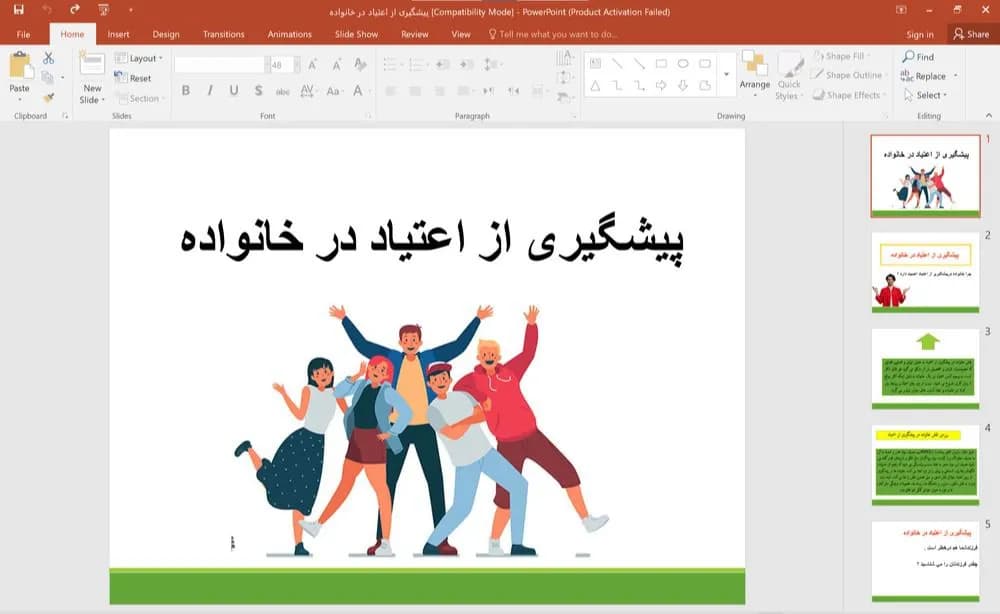1000x614 pixels.
Task: Increase the font size
Action: (x=312, y=64)
